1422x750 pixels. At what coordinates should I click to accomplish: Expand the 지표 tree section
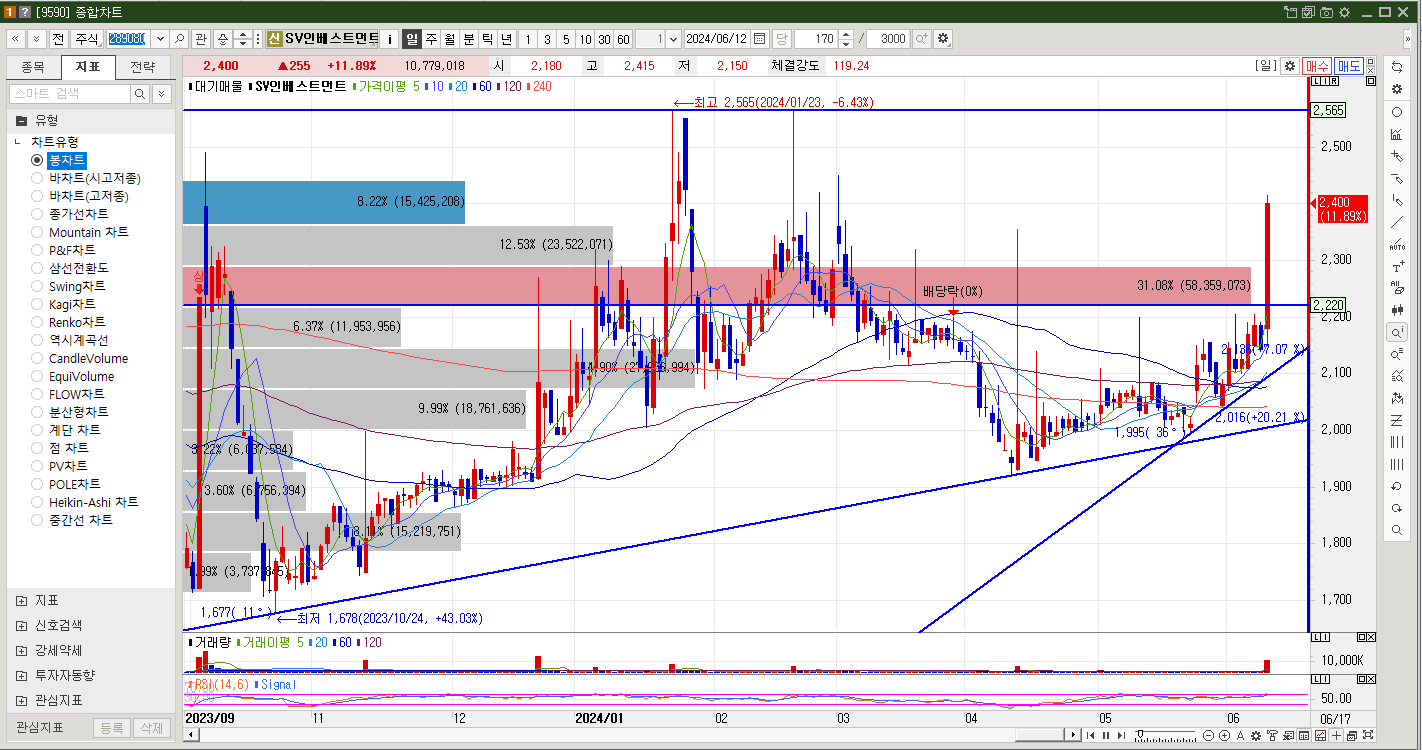[x=21, y=601]
